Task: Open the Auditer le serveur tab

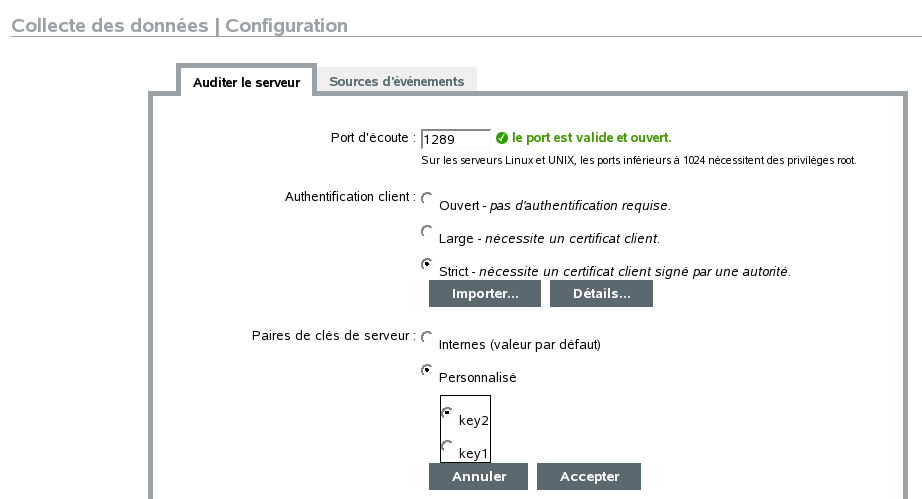Action: click(246, 82)
